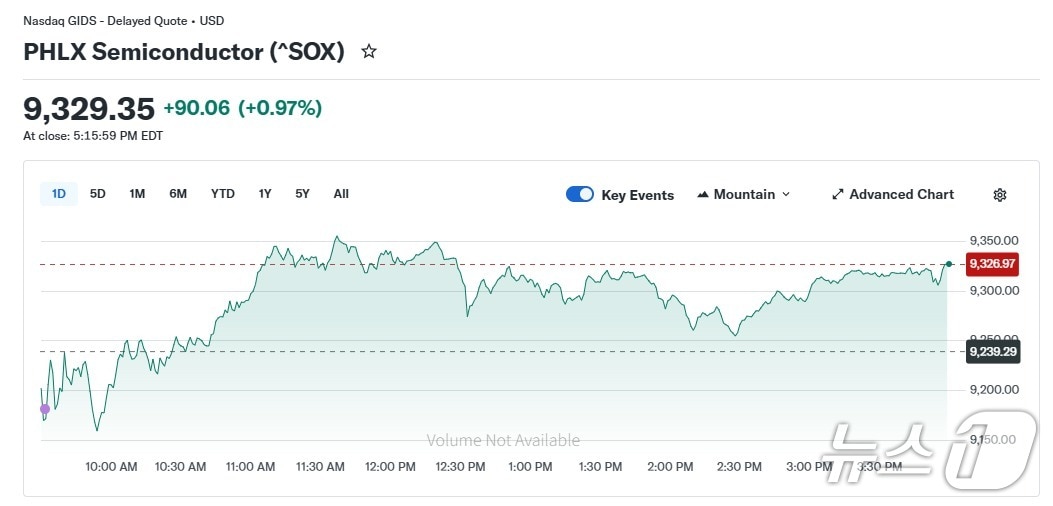Click the purple key event dot on chart
1053x506 pixels.
coord(44,409)
